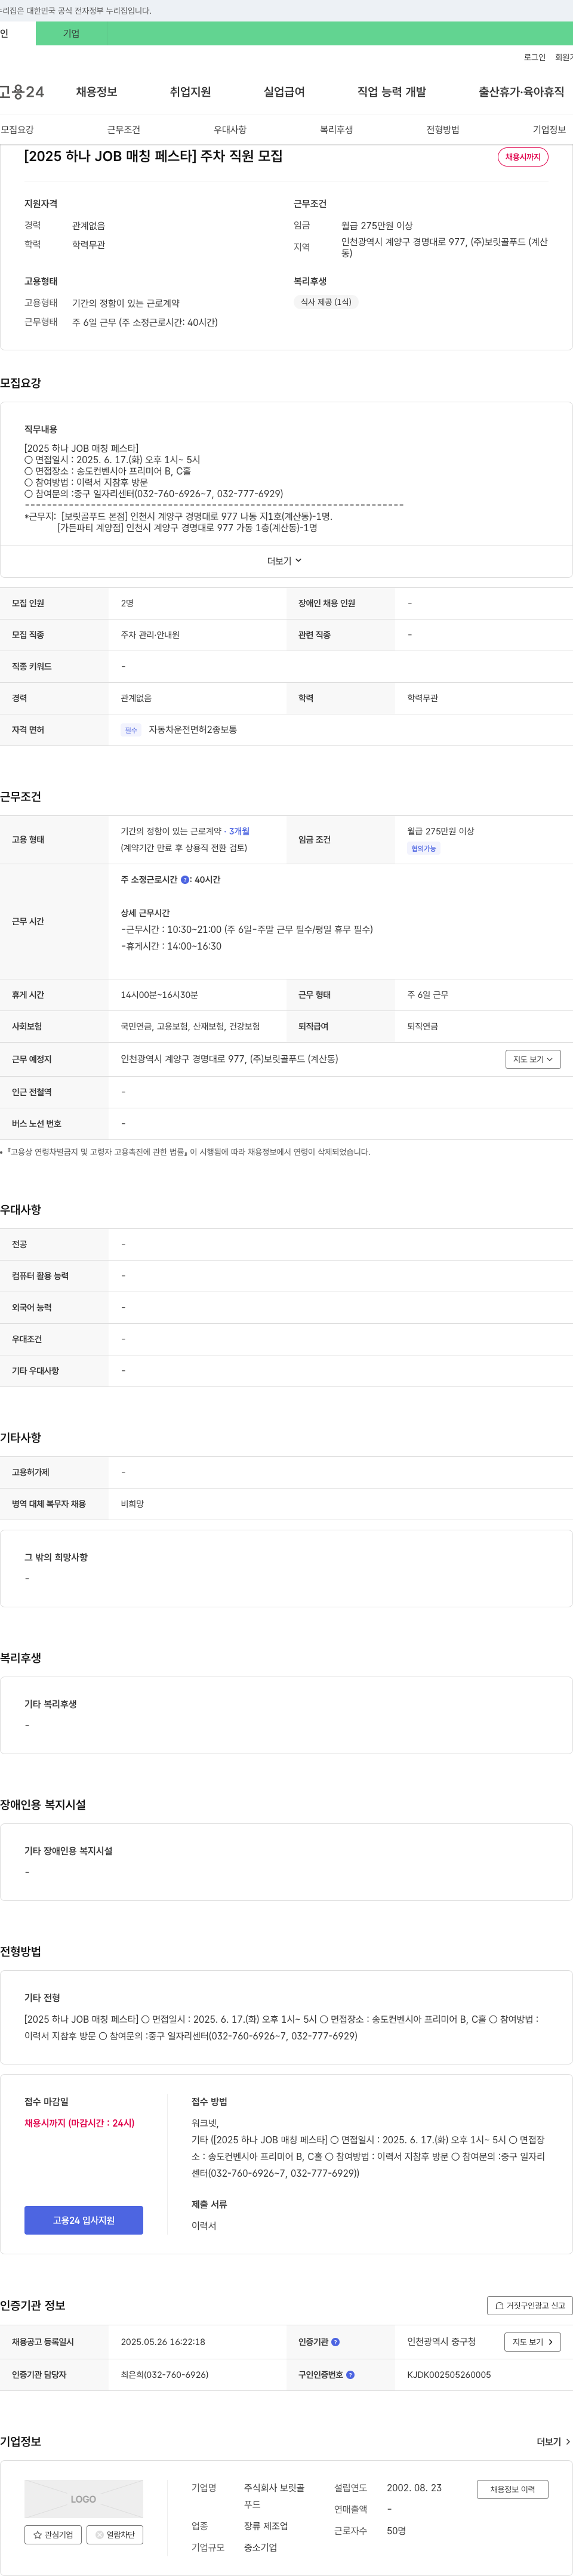Toggle the 열람차단 block button
The image size is (573, 2576).
pyautogui.click(x=115, y=2535)
